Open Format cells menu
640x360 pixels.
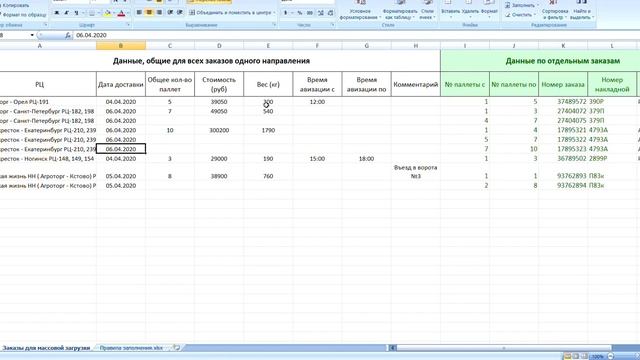coord(489,10)
